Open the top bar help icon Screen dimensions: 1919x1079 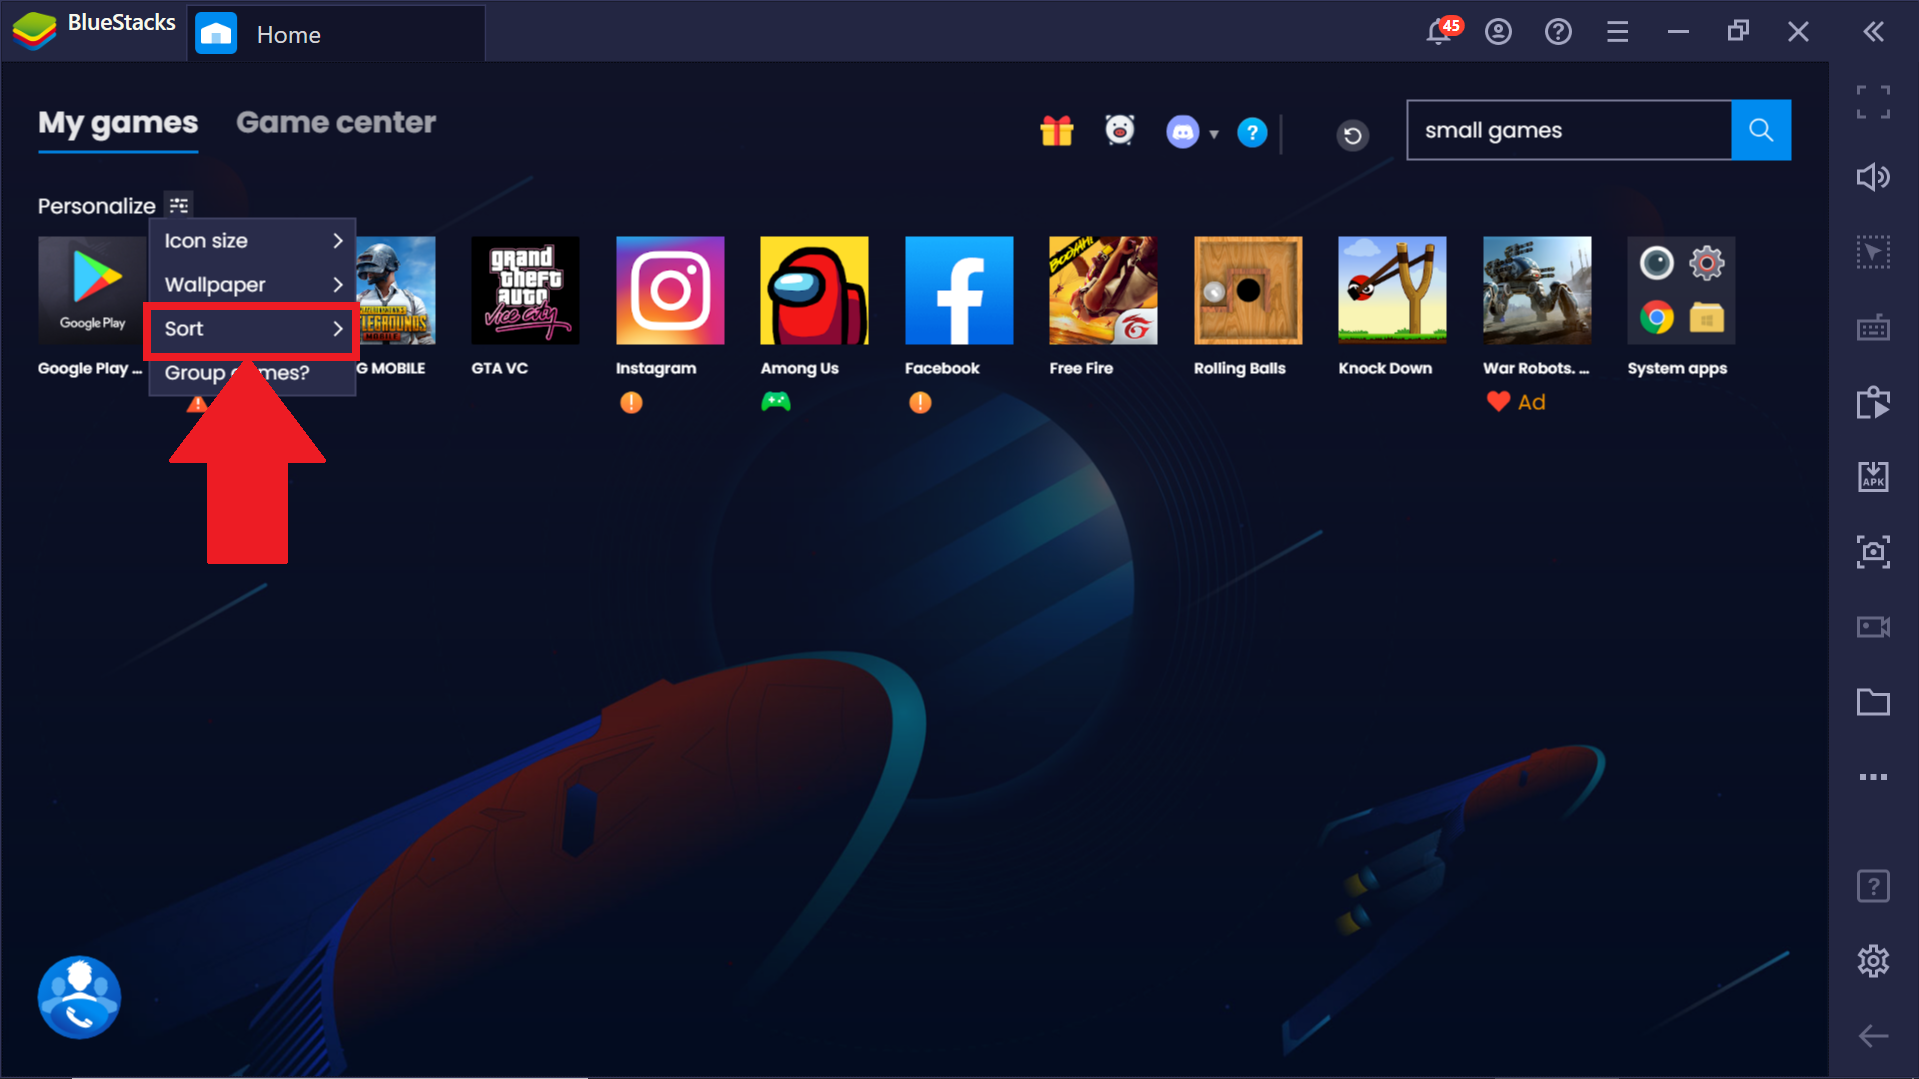point(1558,32)
